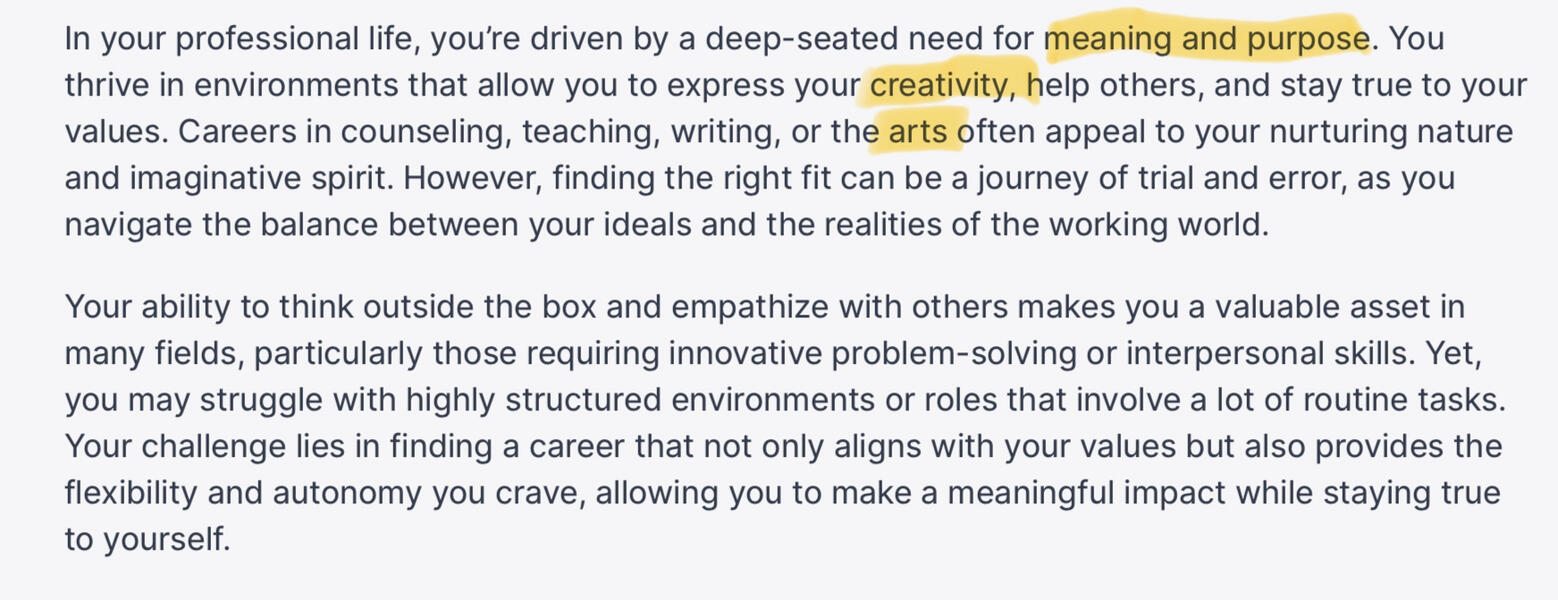Viewport: 1558px width, 600px height.
Task: Click the highlighted word "arts"
Action: coord(917,132)
